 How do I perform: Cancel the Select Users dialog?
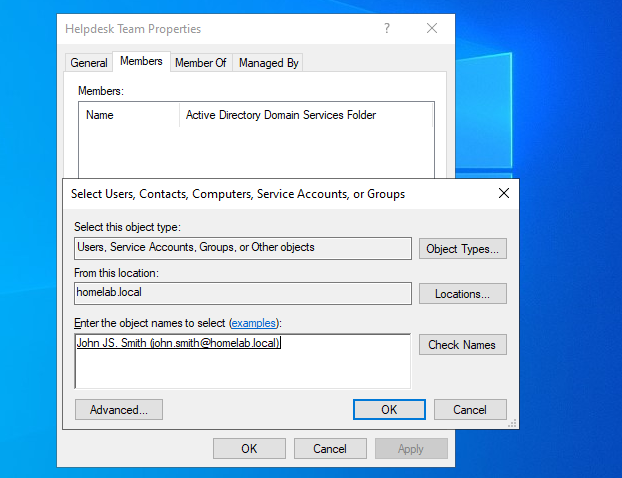click(x=470, y=409)
